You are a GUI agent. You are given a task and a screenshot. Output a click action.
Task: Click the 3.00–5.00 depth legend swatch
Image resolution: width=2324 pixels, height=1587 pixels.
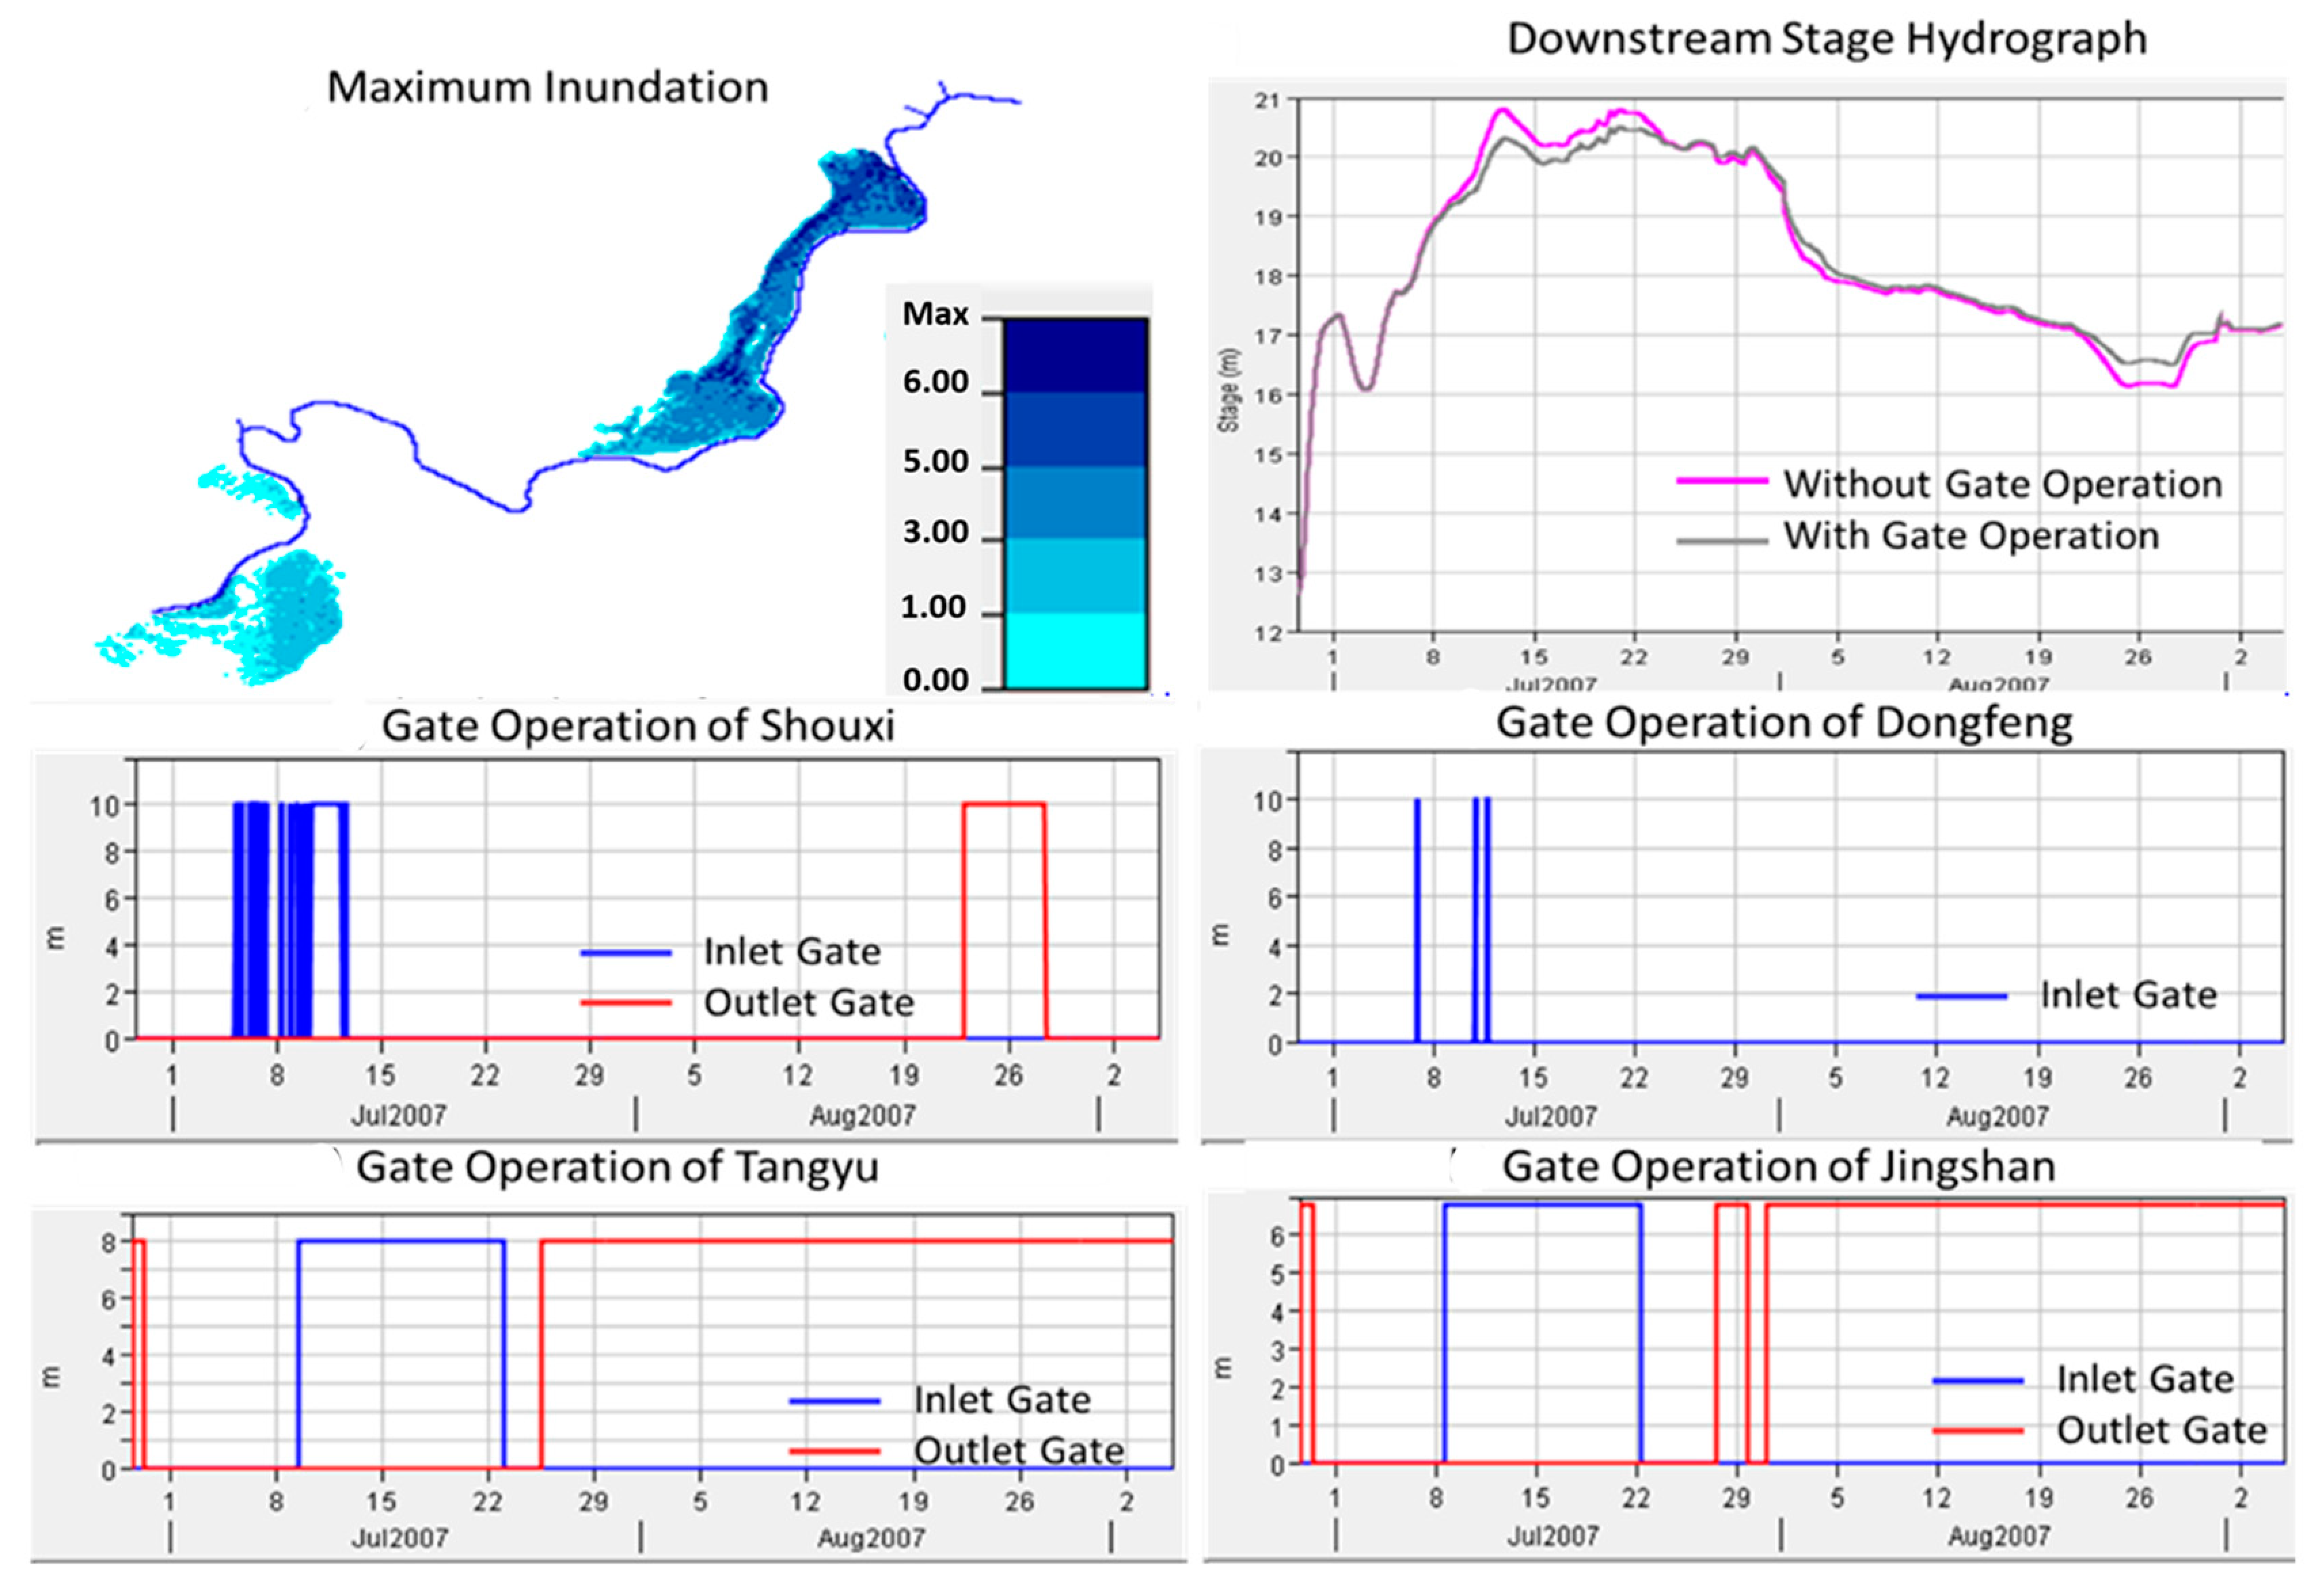[1075, 503]
